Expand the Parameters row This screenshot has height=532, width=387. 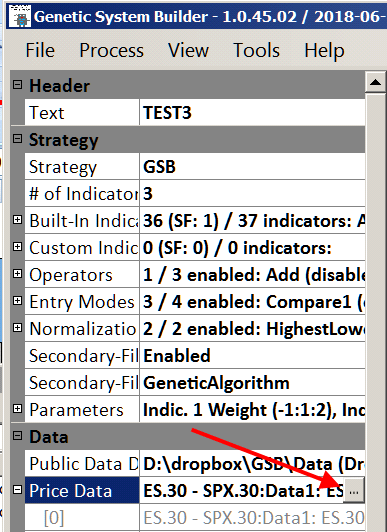18,409
